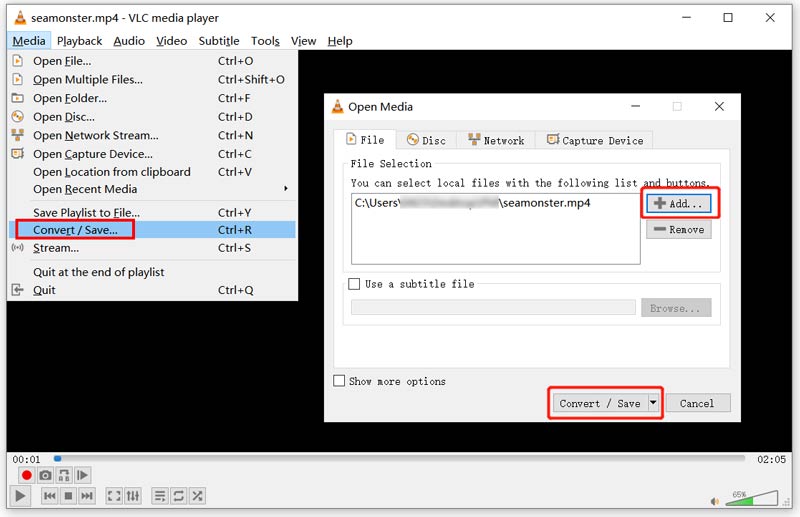Image resolution: width=800 pixels, height=517 pixels.
Task: Close the Open Media dialog
Action: 719,107
